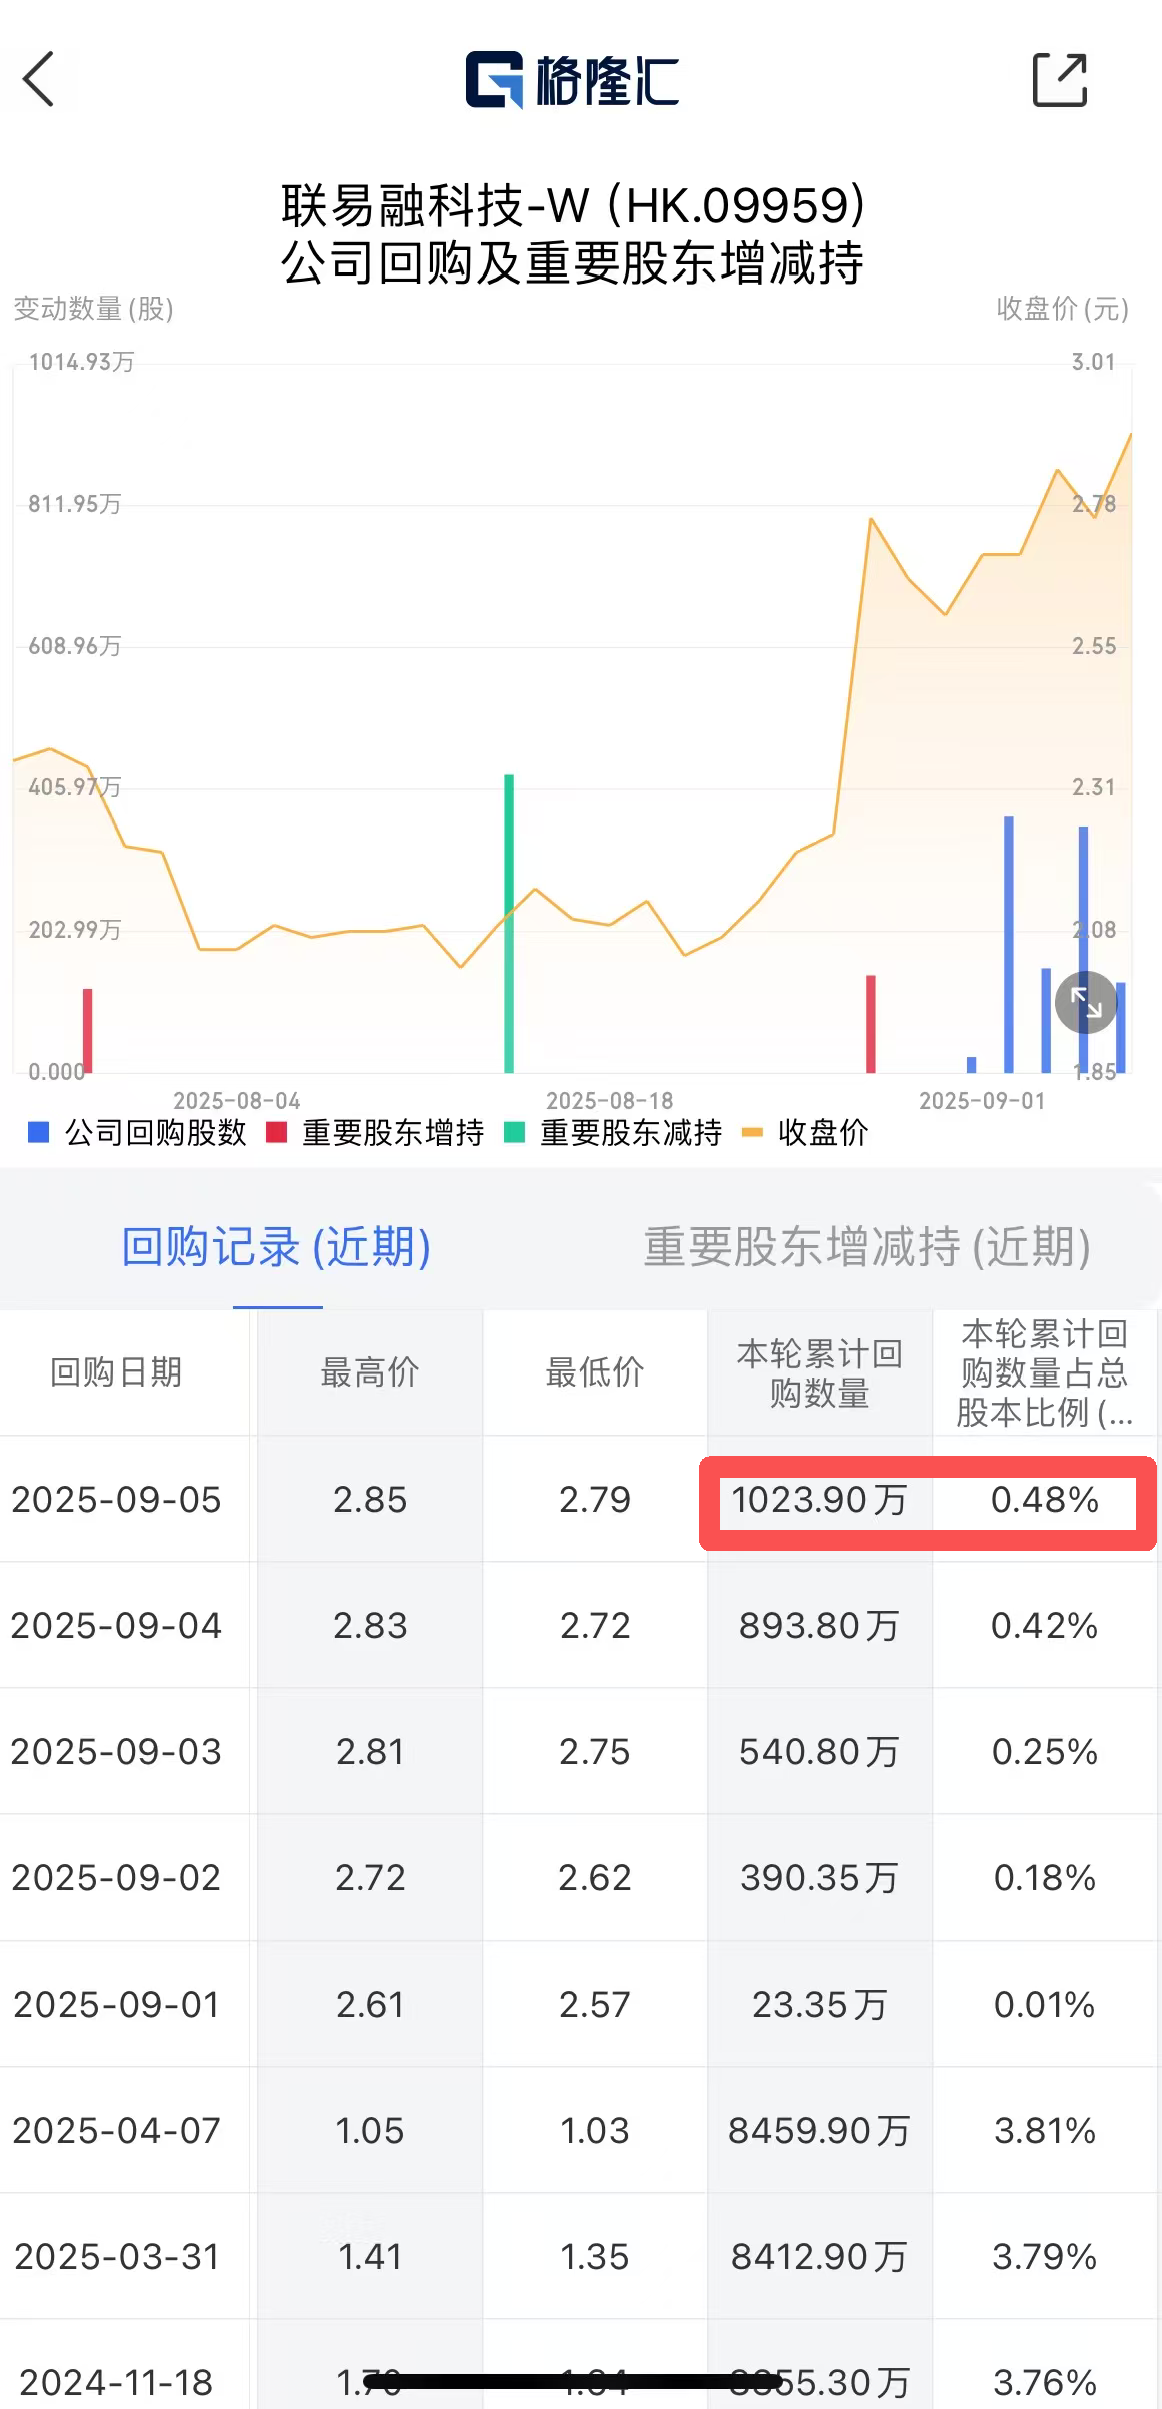Tap the 3.01 price axis value
The width and height of the screenshot is (1162, 2409).
[1094, 362]
